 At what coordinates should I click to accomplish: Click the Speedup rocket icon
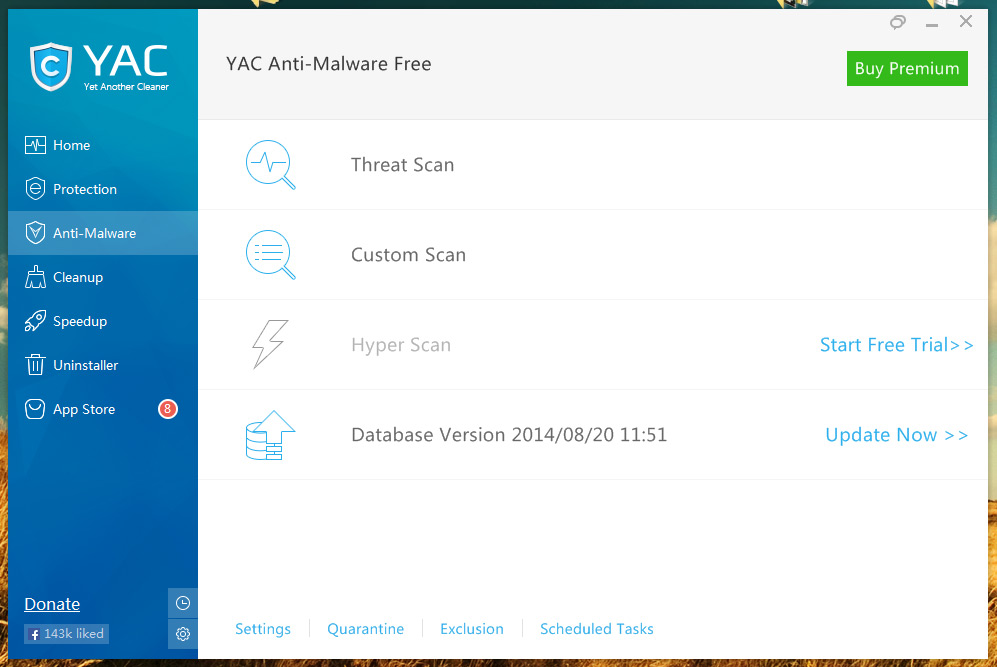35,321
